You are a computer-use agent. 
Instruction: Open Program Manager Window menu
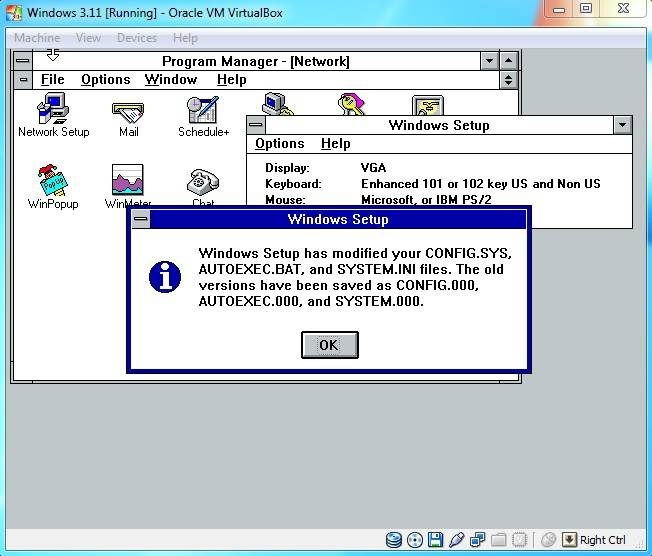pyautogui.click(x=171, y=80)
